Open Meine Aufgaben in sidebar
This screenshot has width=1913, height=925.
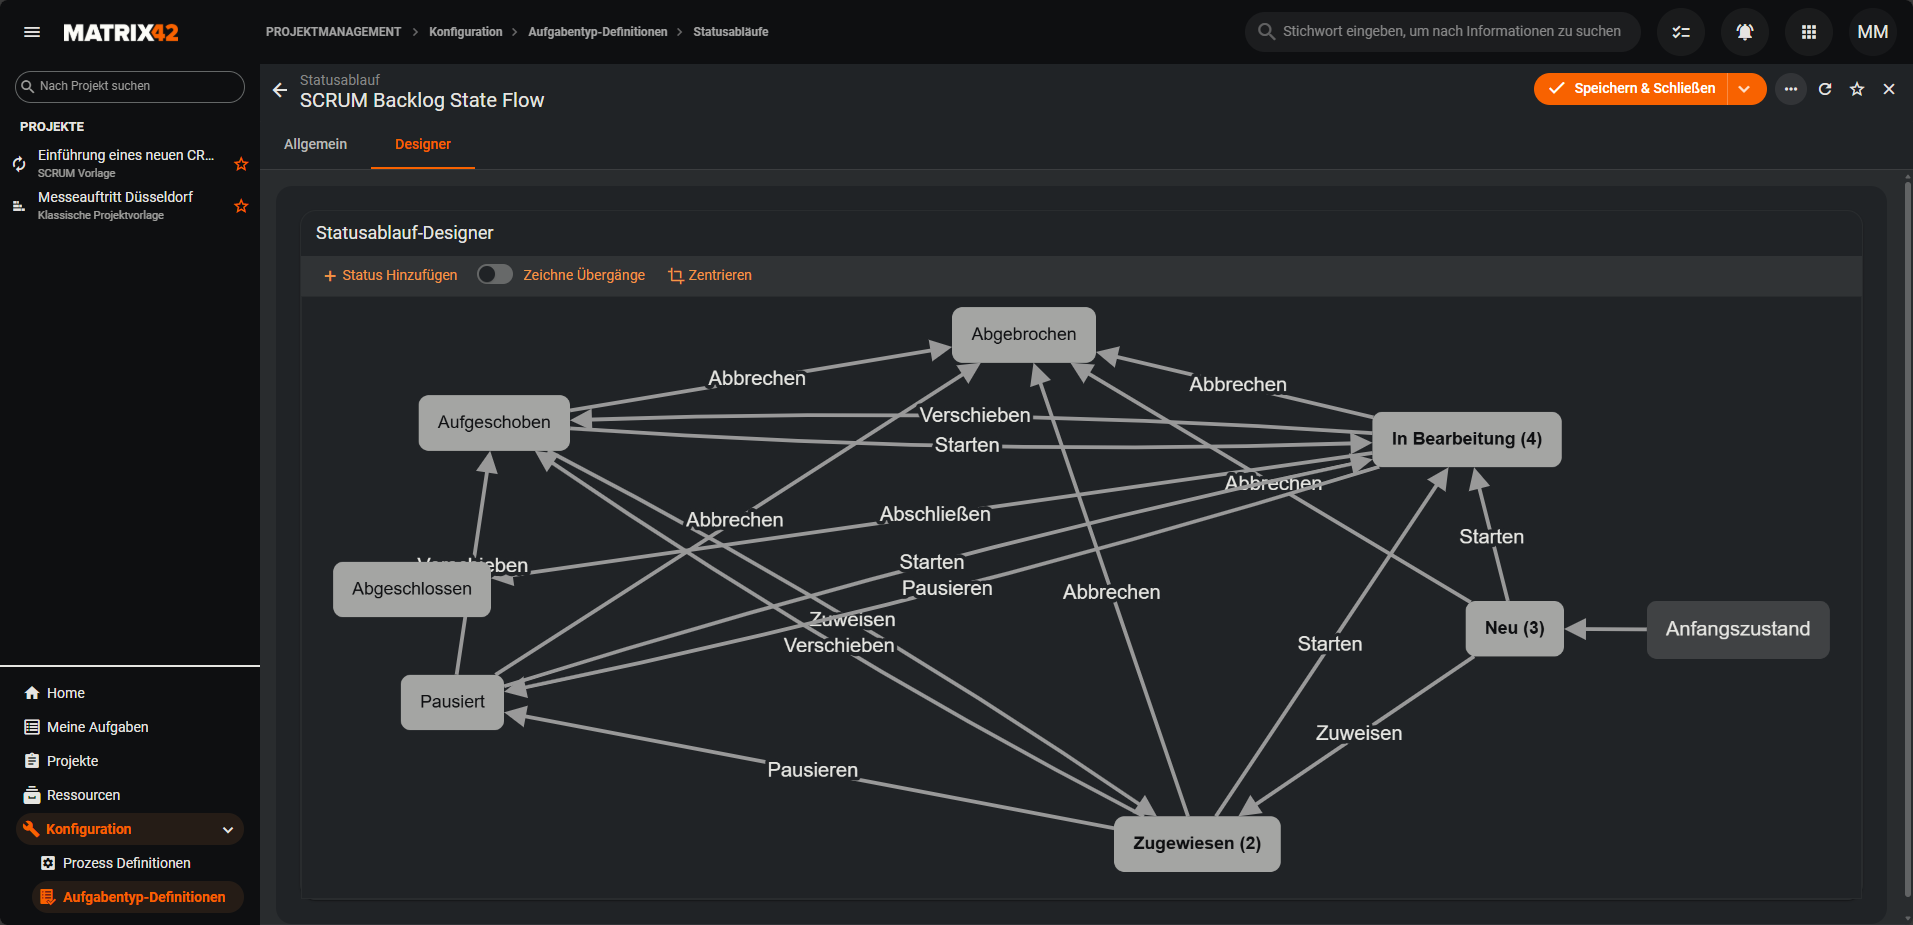[97, 727]
